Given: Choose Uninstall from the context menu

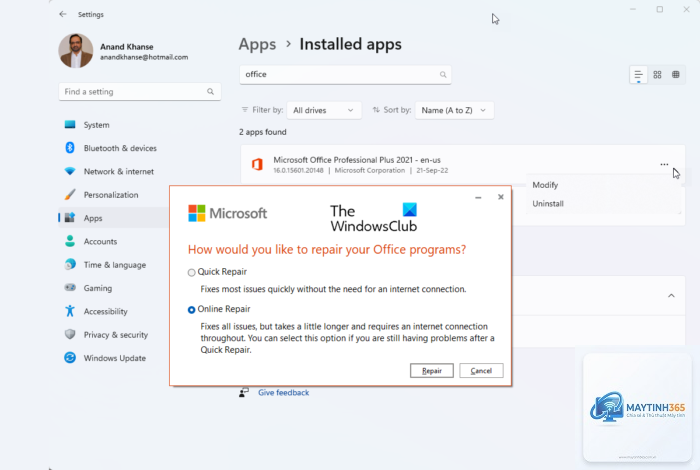Looking at the screenshot, I should (x=548, y=204).
